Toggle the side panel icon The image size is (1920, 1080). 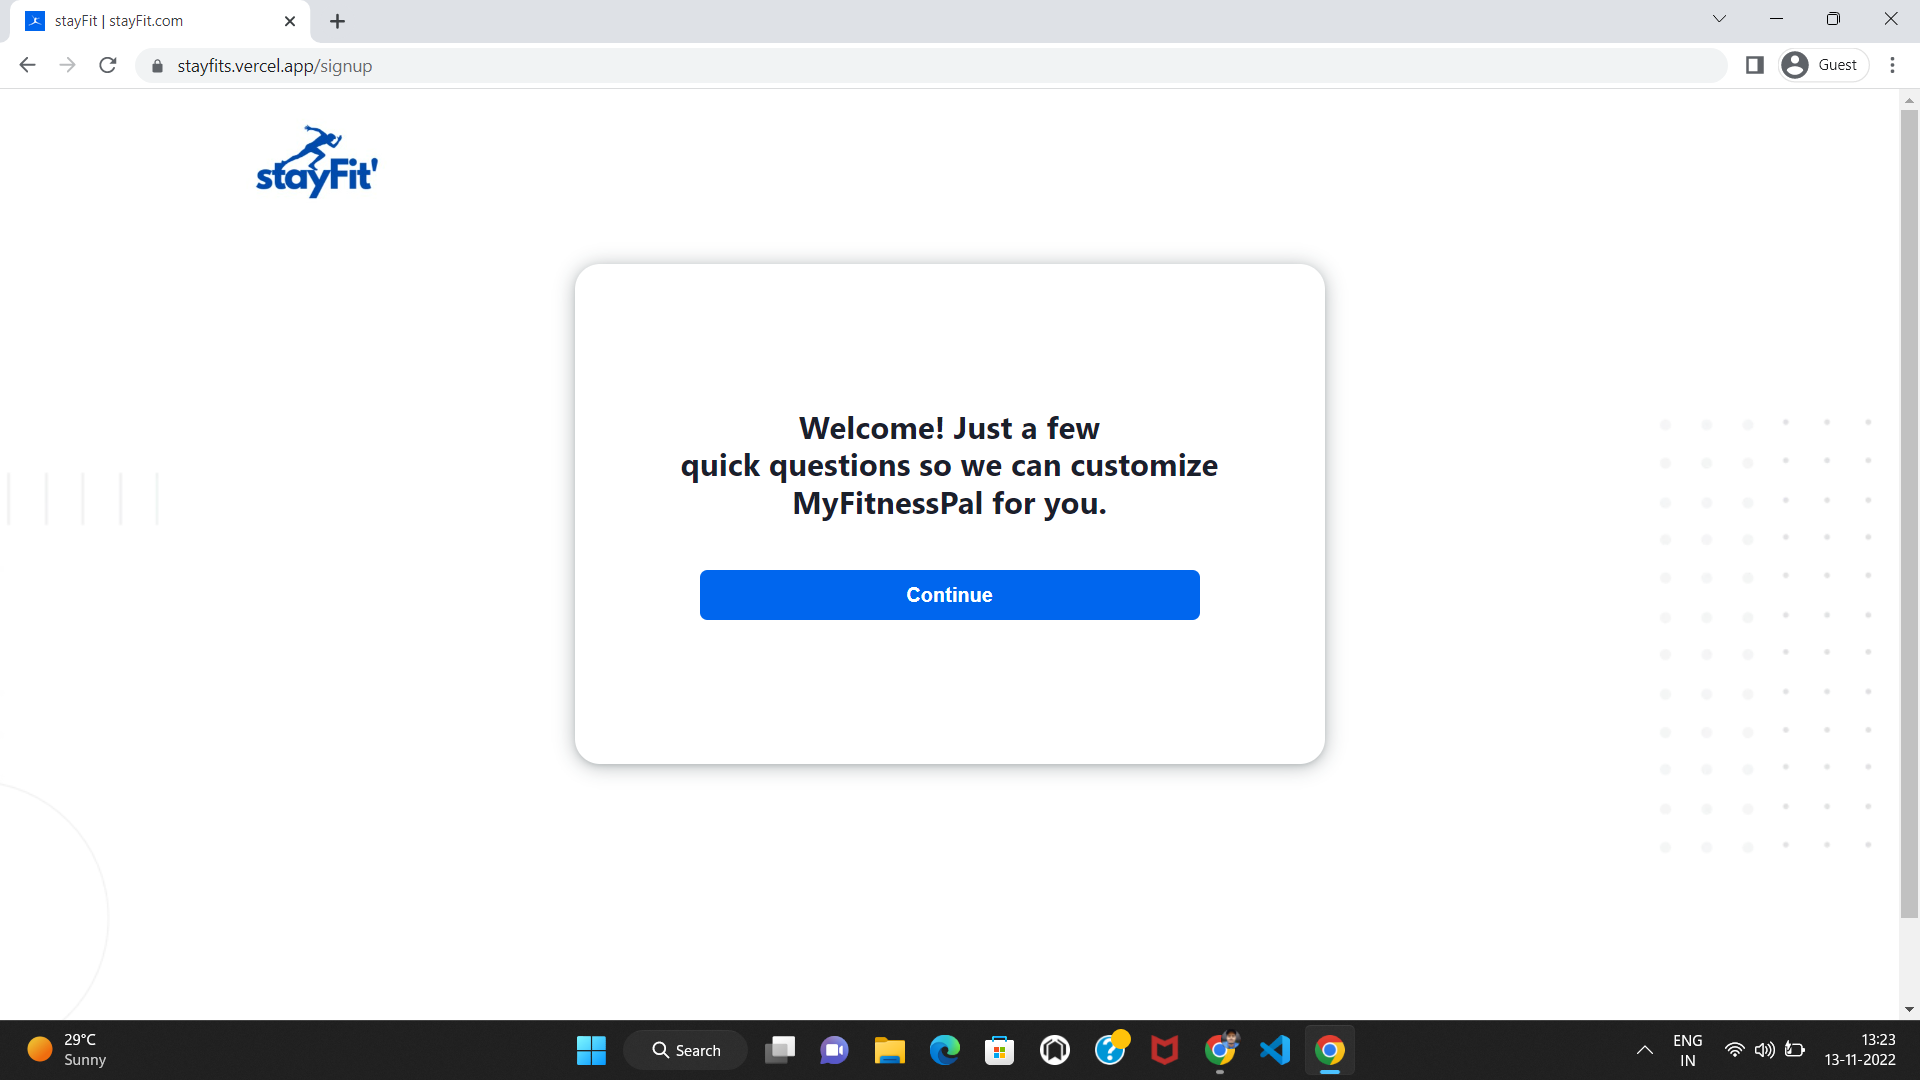tap(1754, 65)
